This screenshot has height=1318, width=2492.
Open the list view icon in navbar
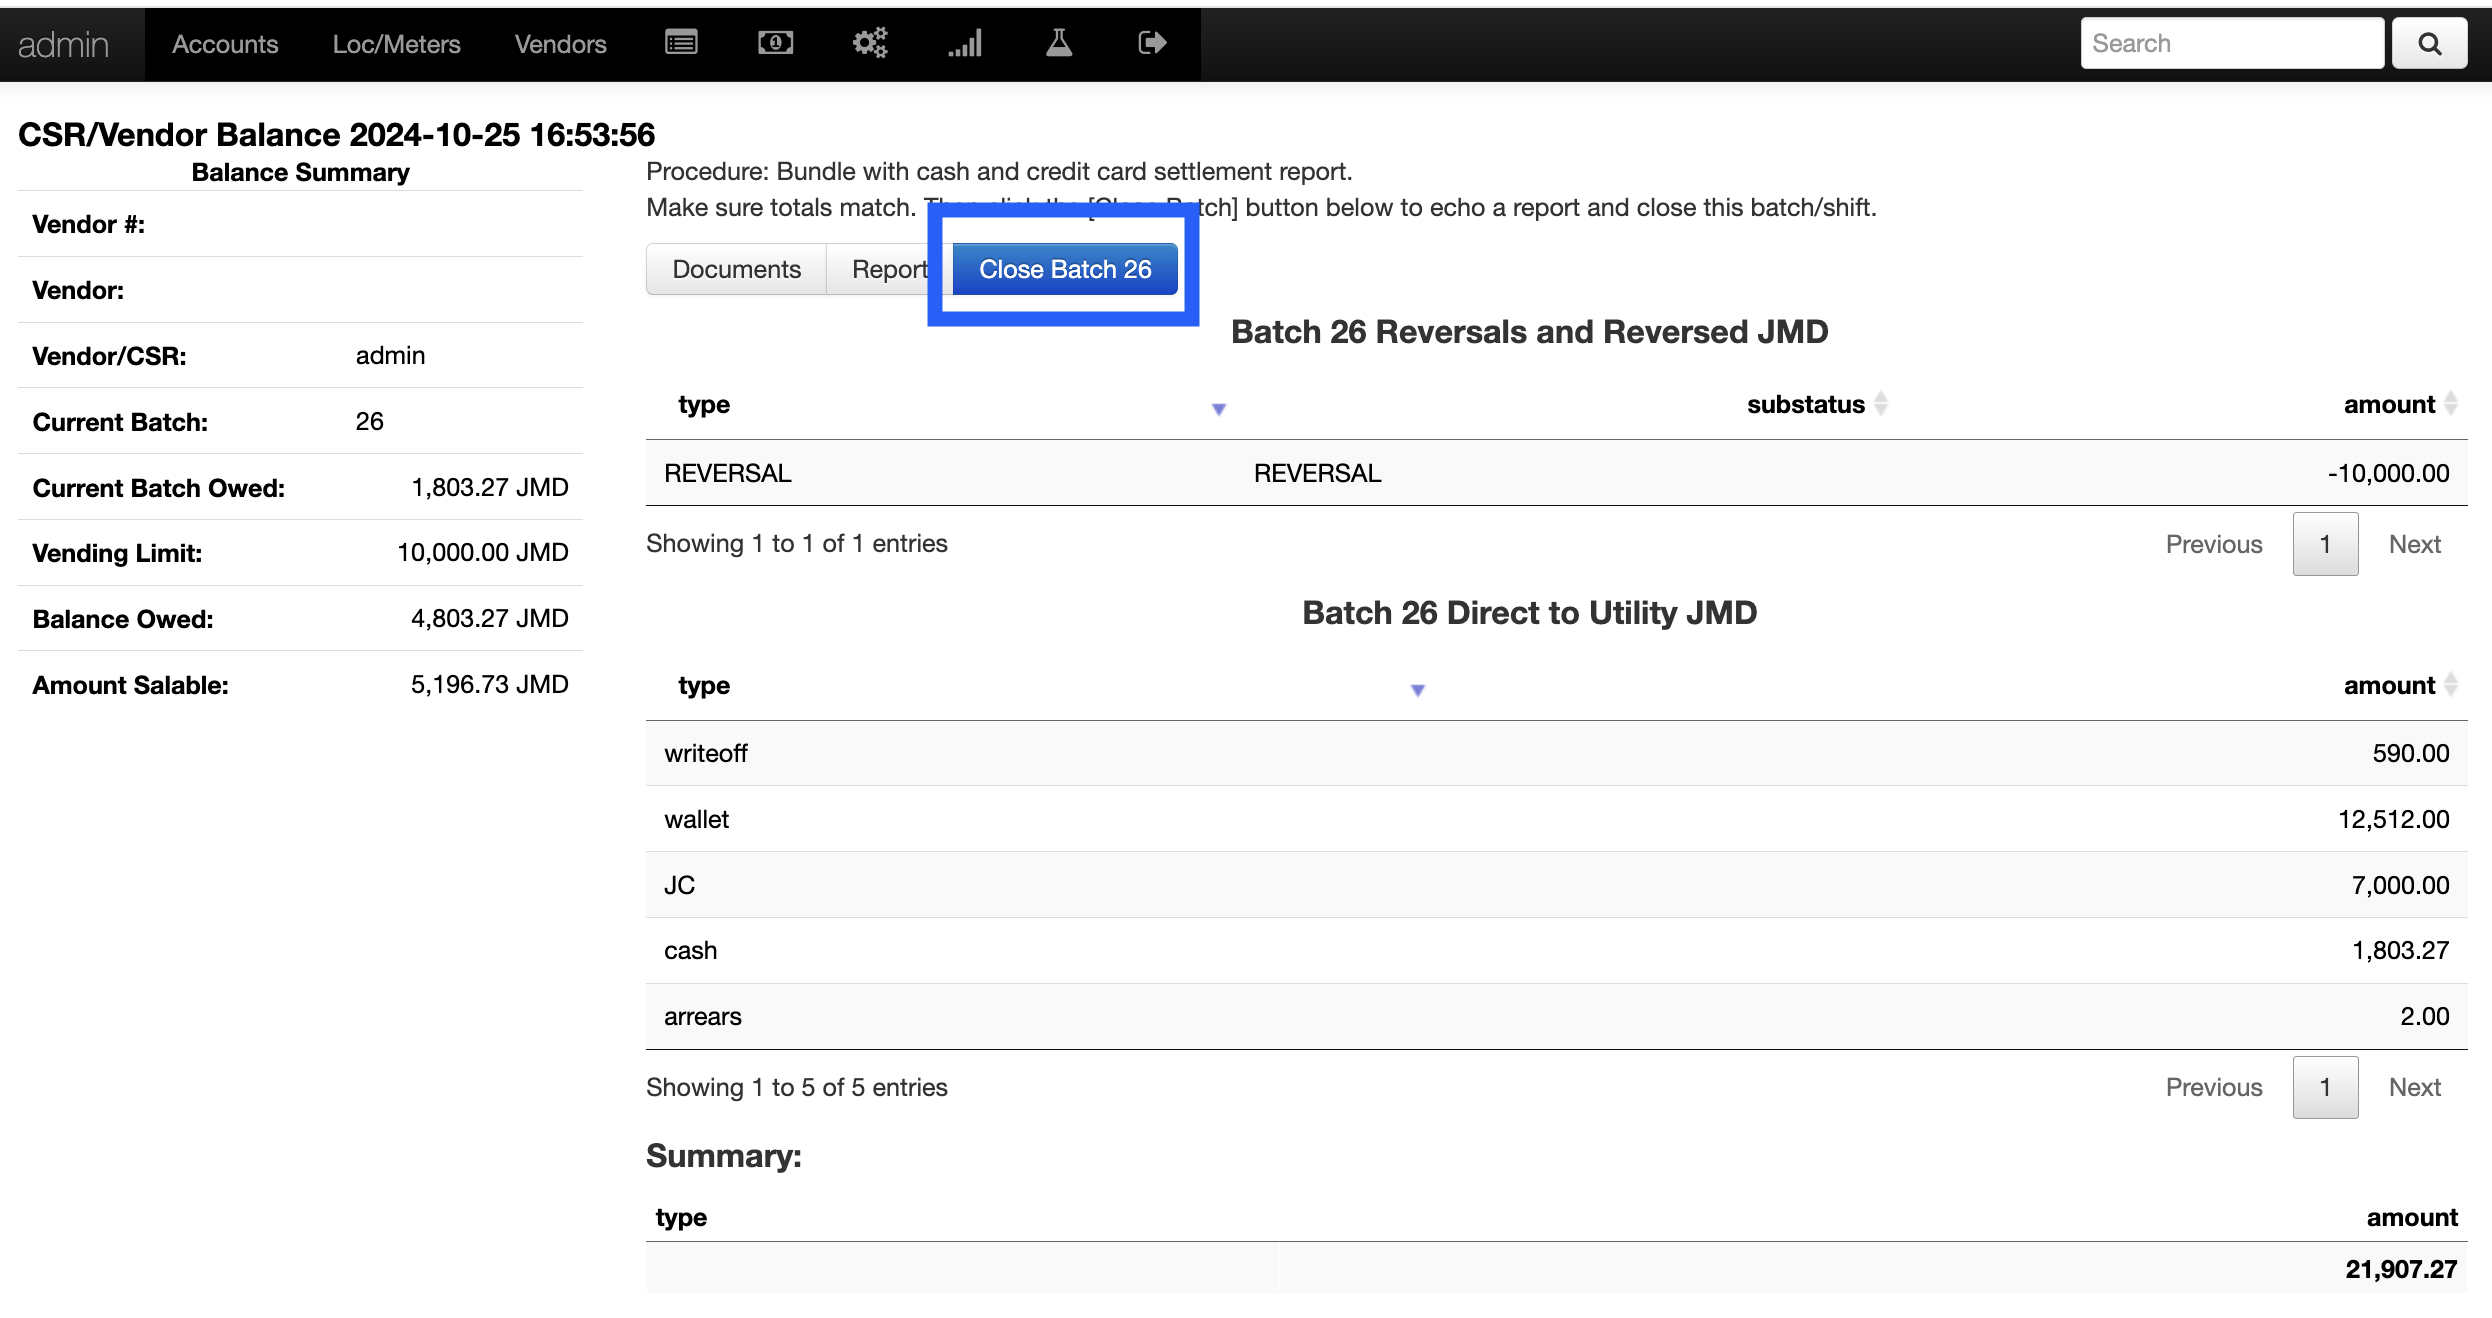[681, 43]
